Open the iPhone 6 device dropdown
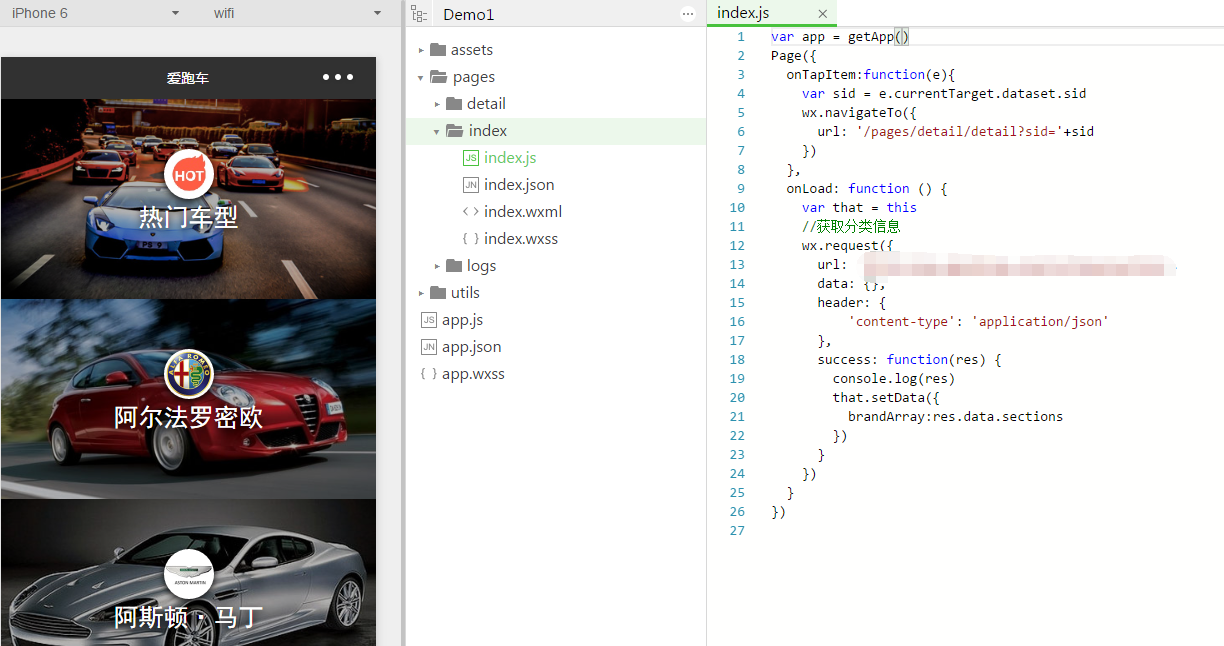Screen dimensions: 1224x646 click(x=96, y=13)
